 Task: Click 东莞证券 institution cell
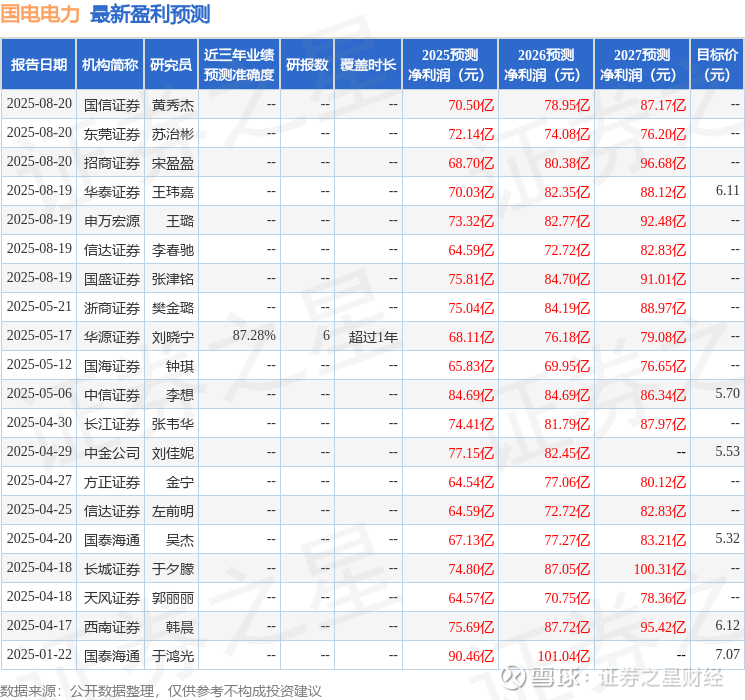112,134
